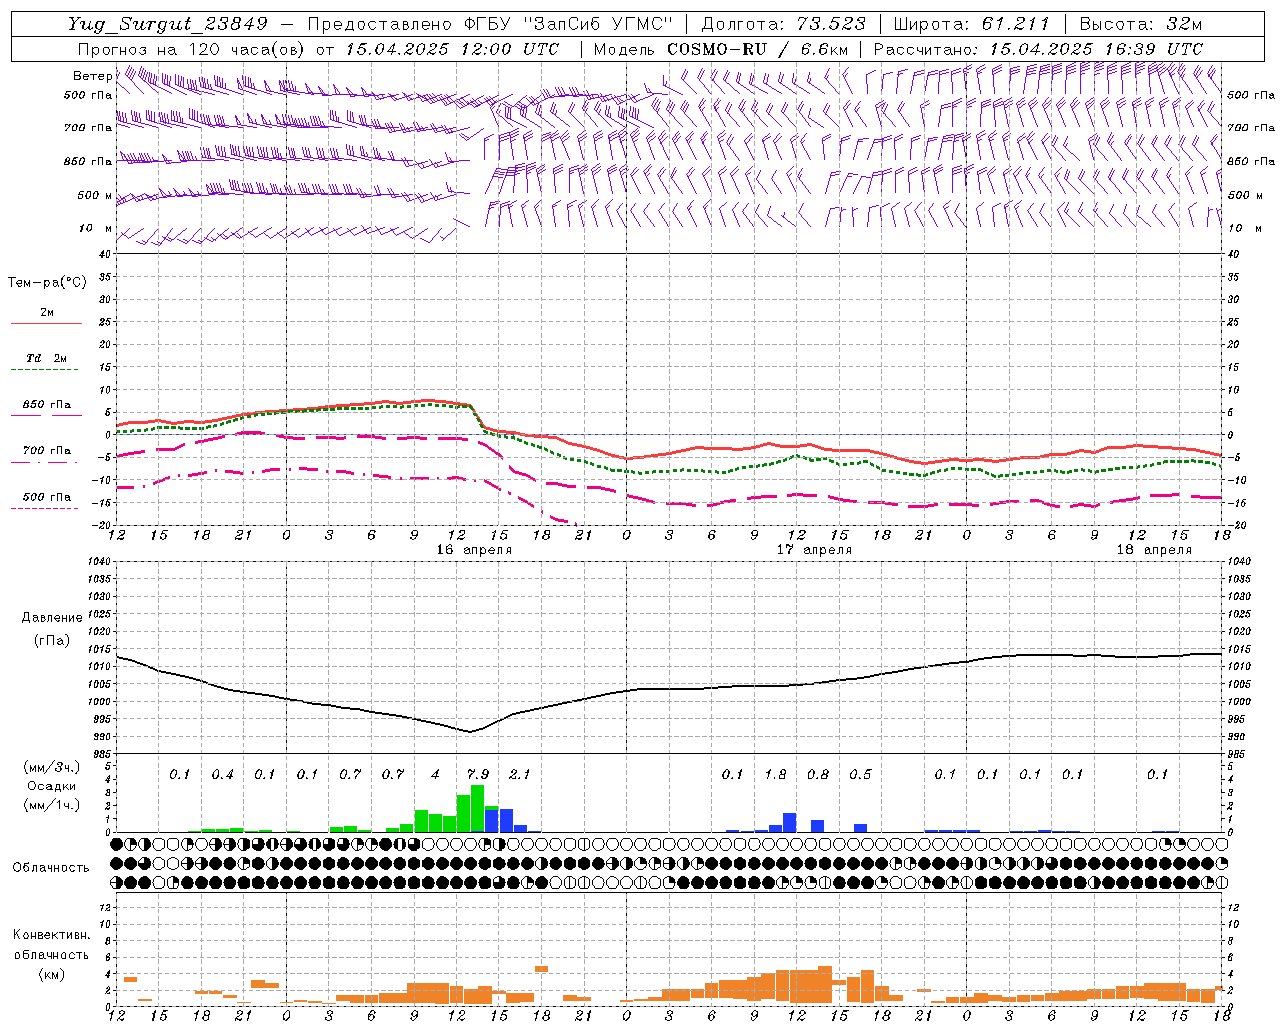1280x1024 pixels.
Task: Click the 18 апреля date label under temperature chart
Action: coord(1154,550)
